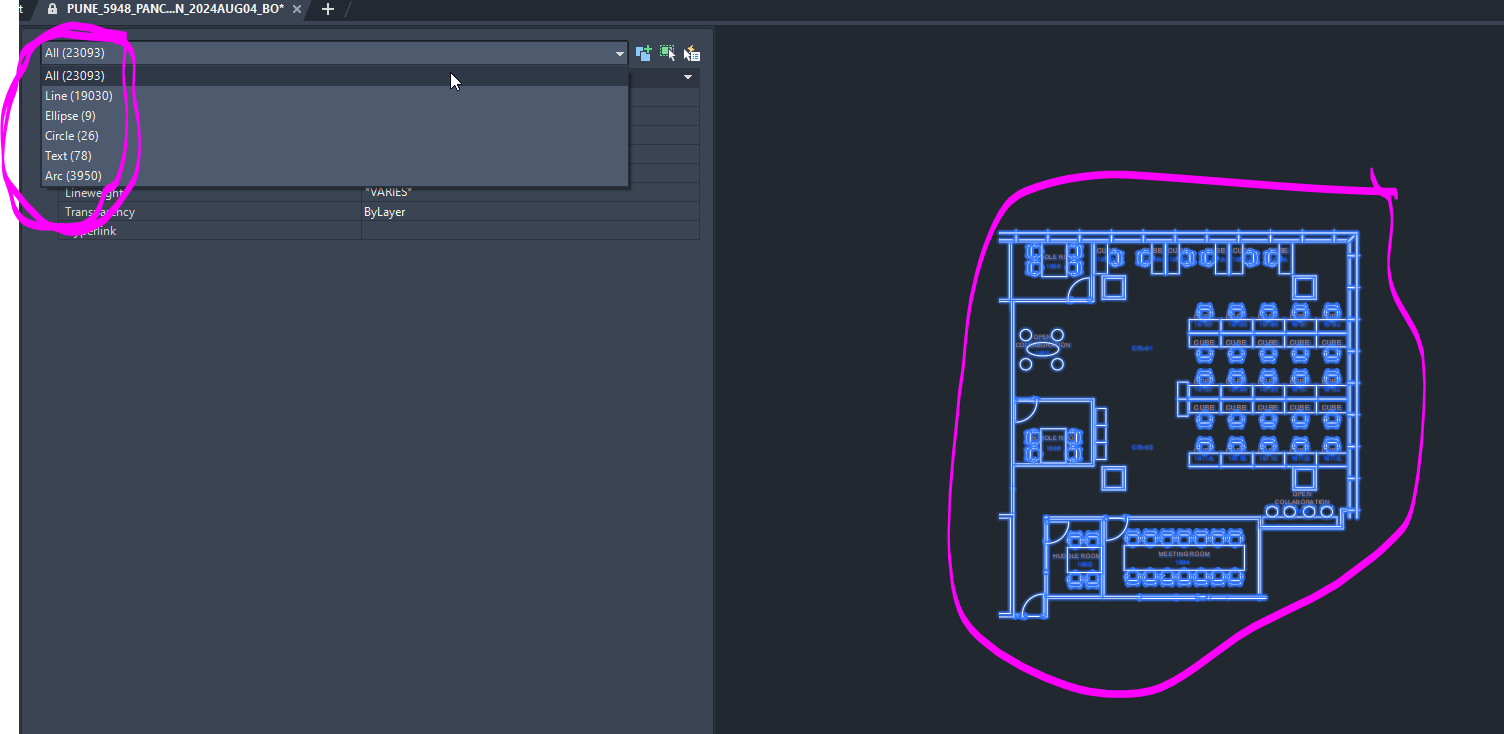Viewport: 1504px width, 734px height.
Task: Click the MEETING ROOM label in drawing
Action: 1184,554
